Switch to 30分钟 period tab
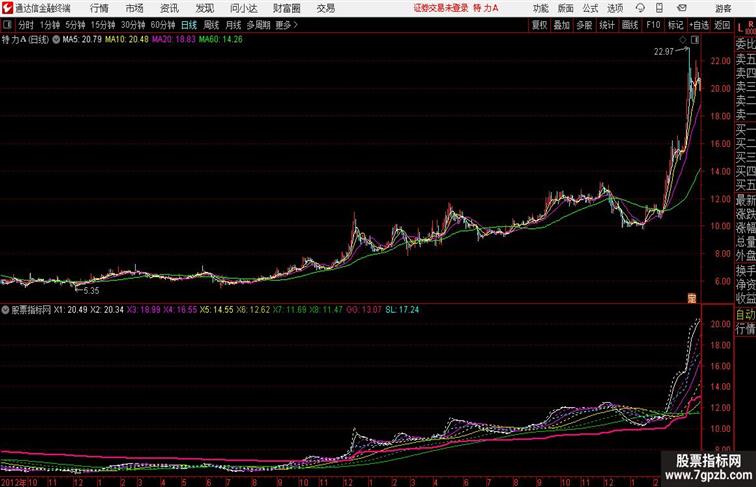 coord(133,25)
